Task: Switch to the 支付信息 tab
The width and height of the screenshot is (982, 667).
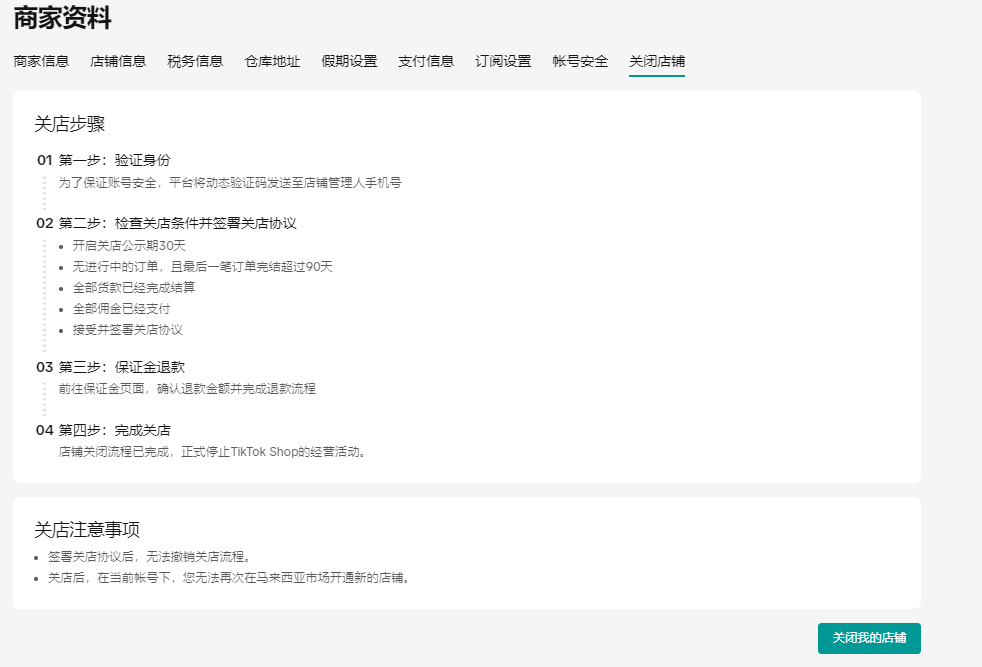Action: (x=426, y=61)
